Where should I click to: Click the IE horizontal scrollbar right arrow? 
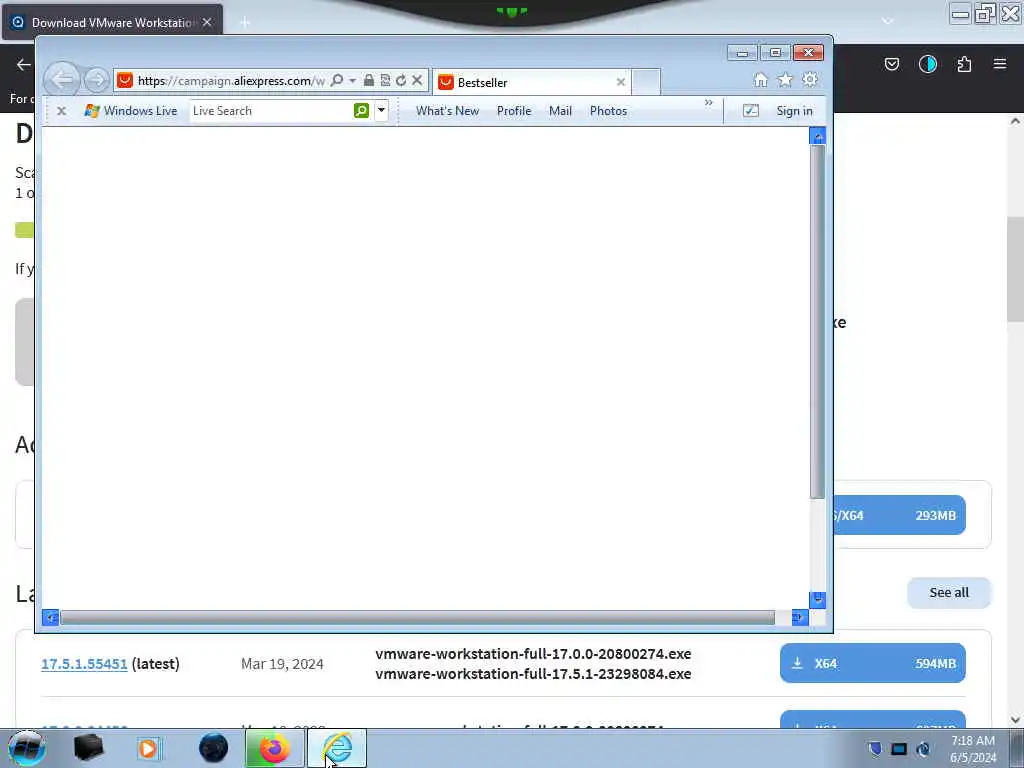[x=799, y=617]
